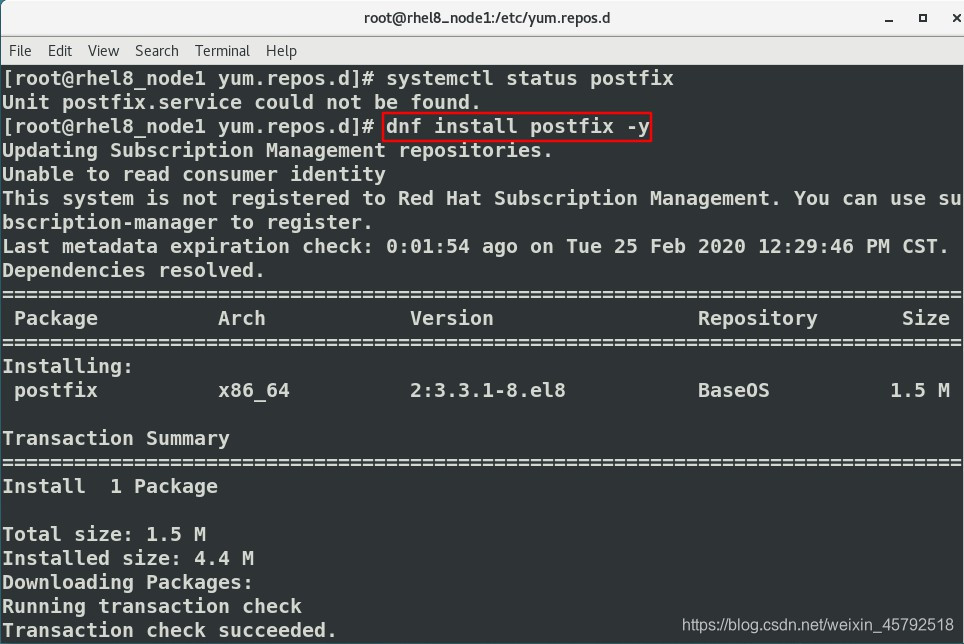Click 'Unit postfix.service could not be found.' line
The height and width of the screenshot is (644, 964).
241,103
